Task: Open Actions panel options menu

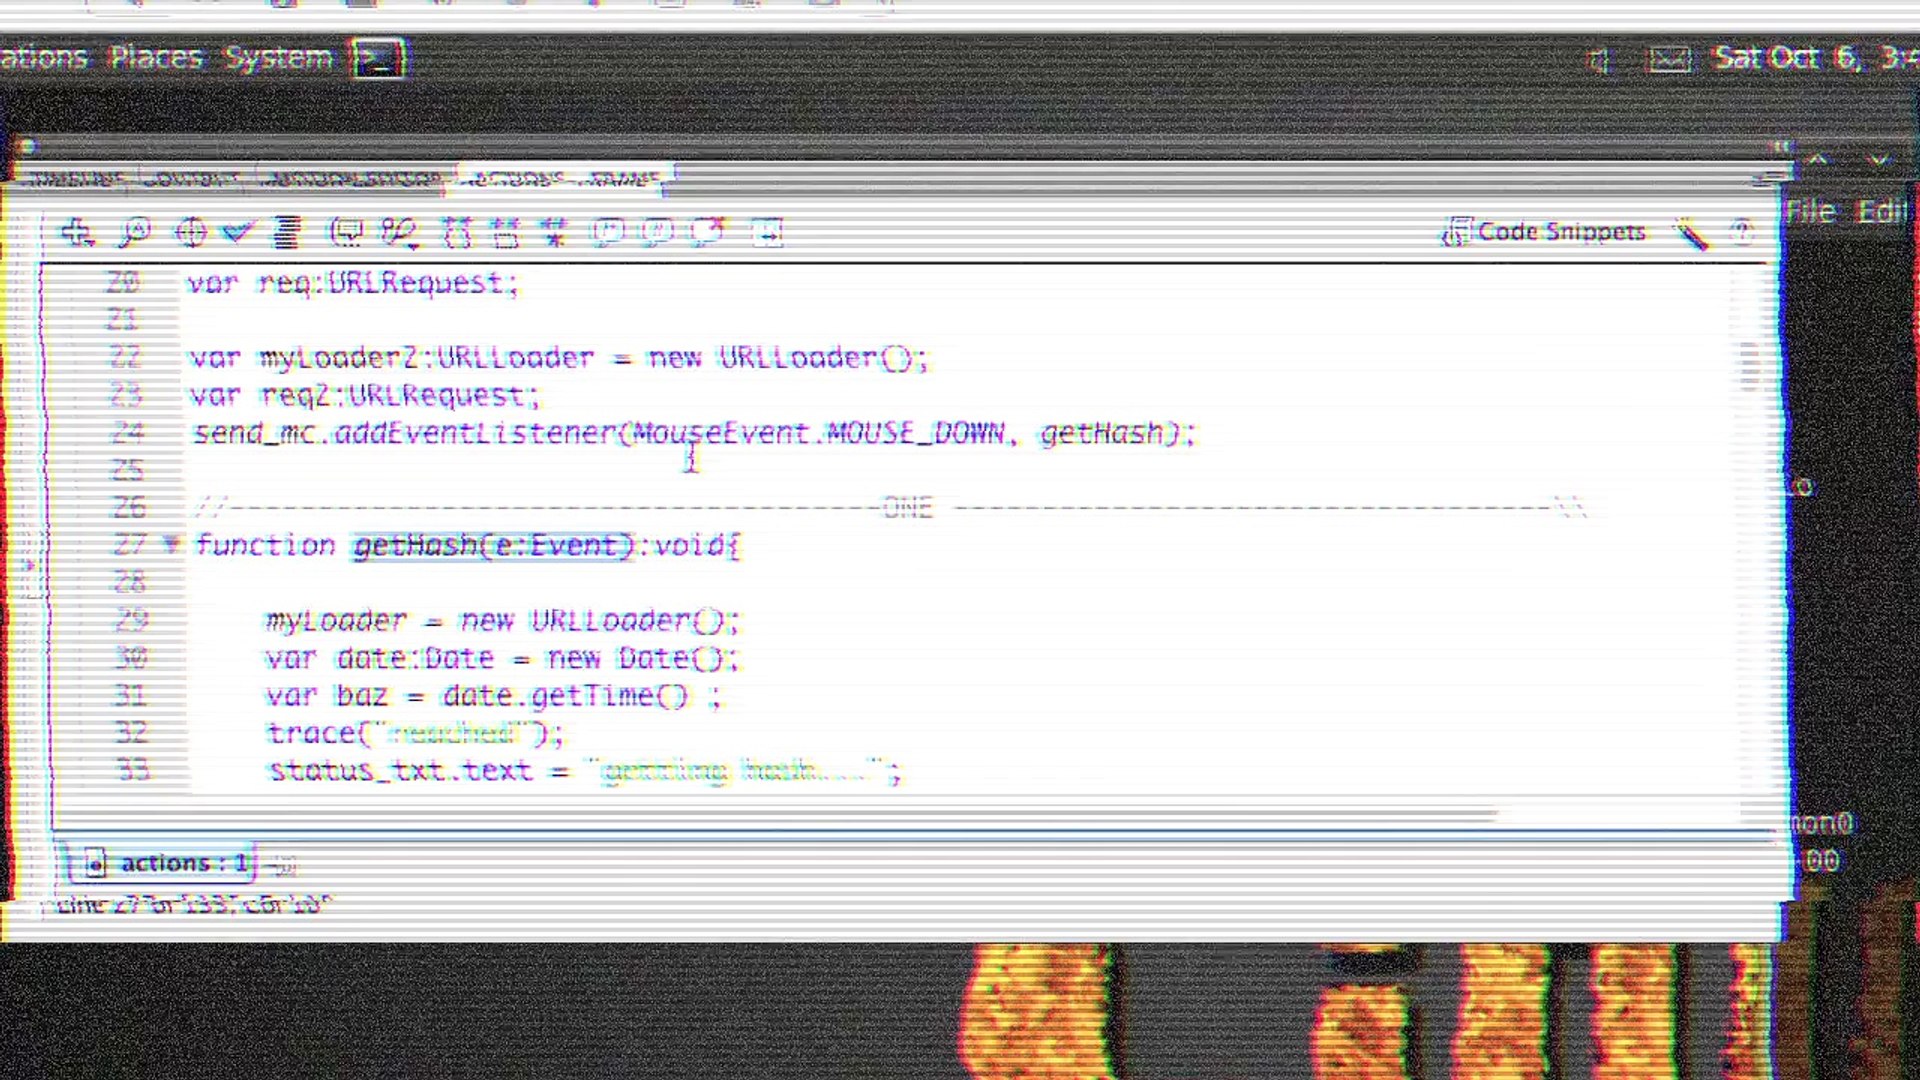Action: point(1767,178)
